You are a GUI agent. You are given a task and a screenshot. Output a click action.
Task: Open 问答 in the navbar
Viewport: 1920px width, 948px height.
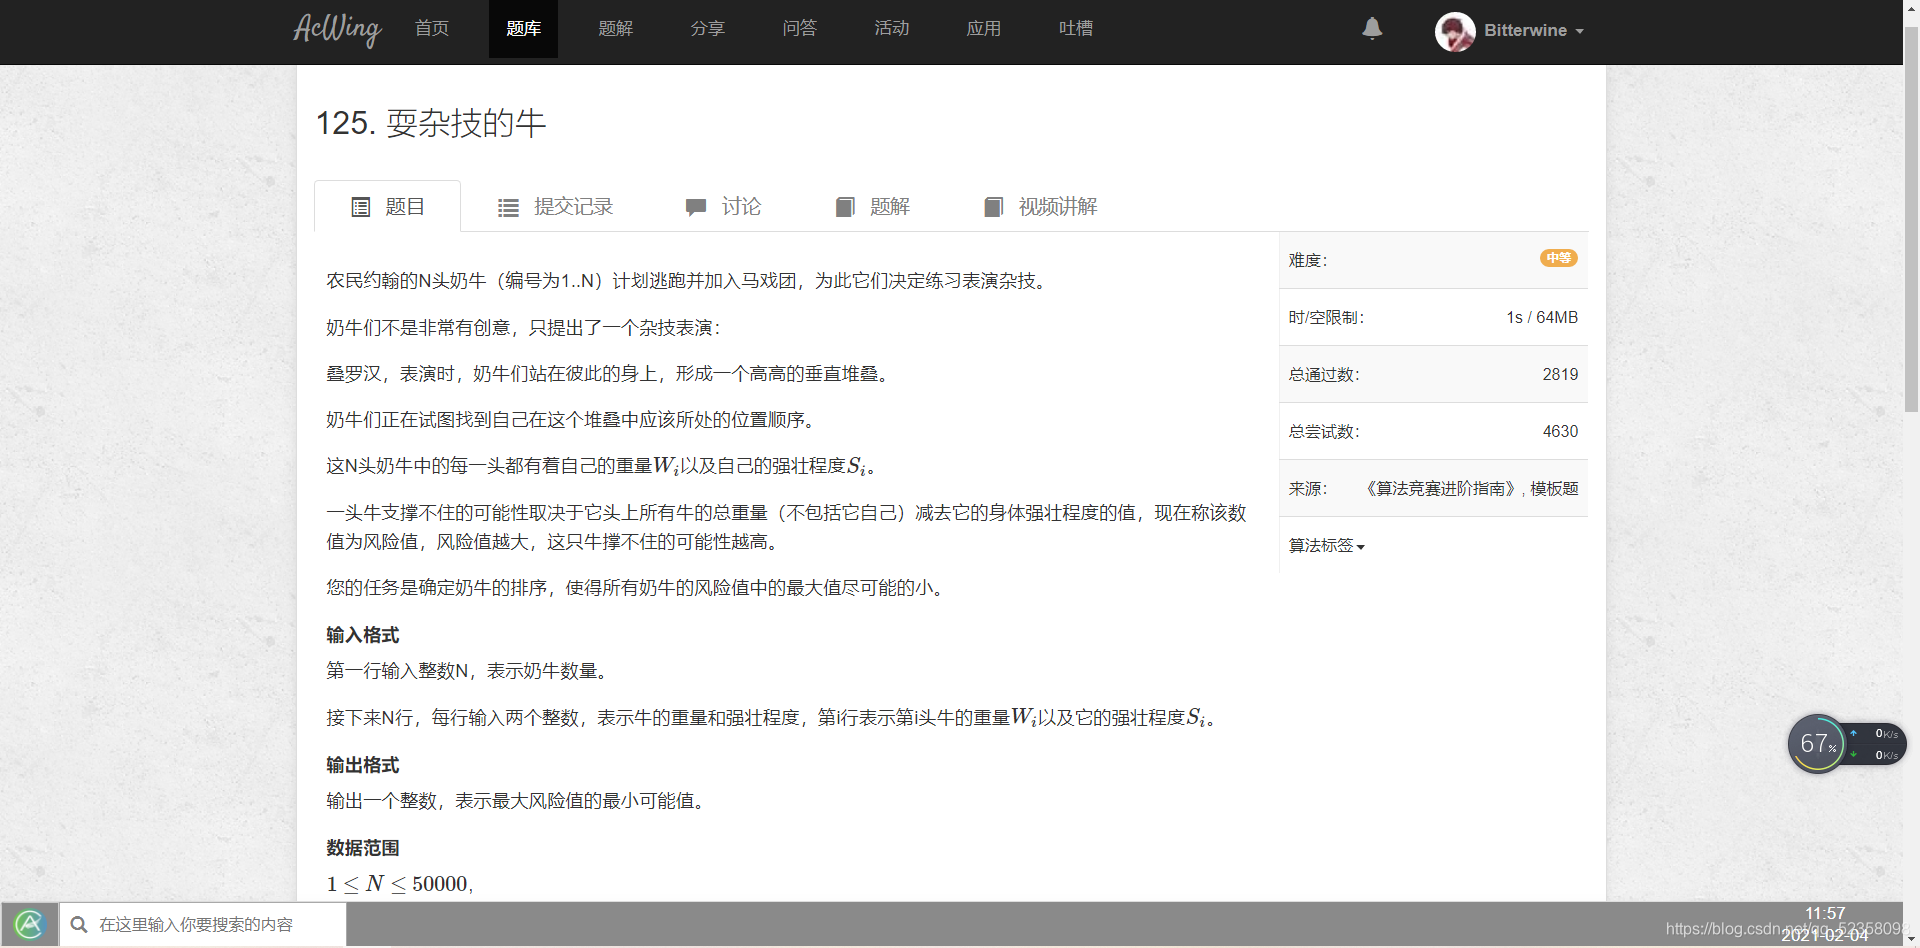pyautogui.click(x=799, y=29)
